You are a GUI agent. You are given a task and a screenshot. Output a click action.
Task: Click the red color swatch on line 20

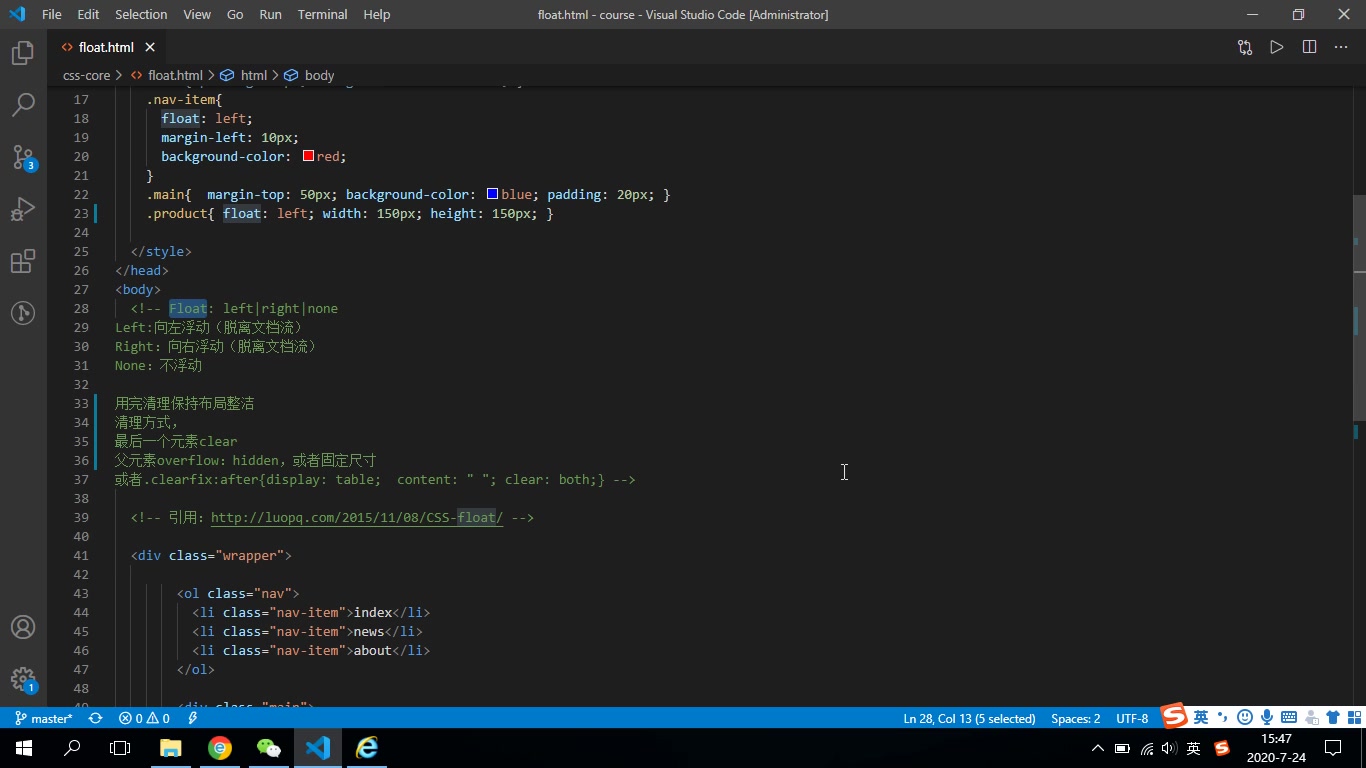click(x=308, y=156)
